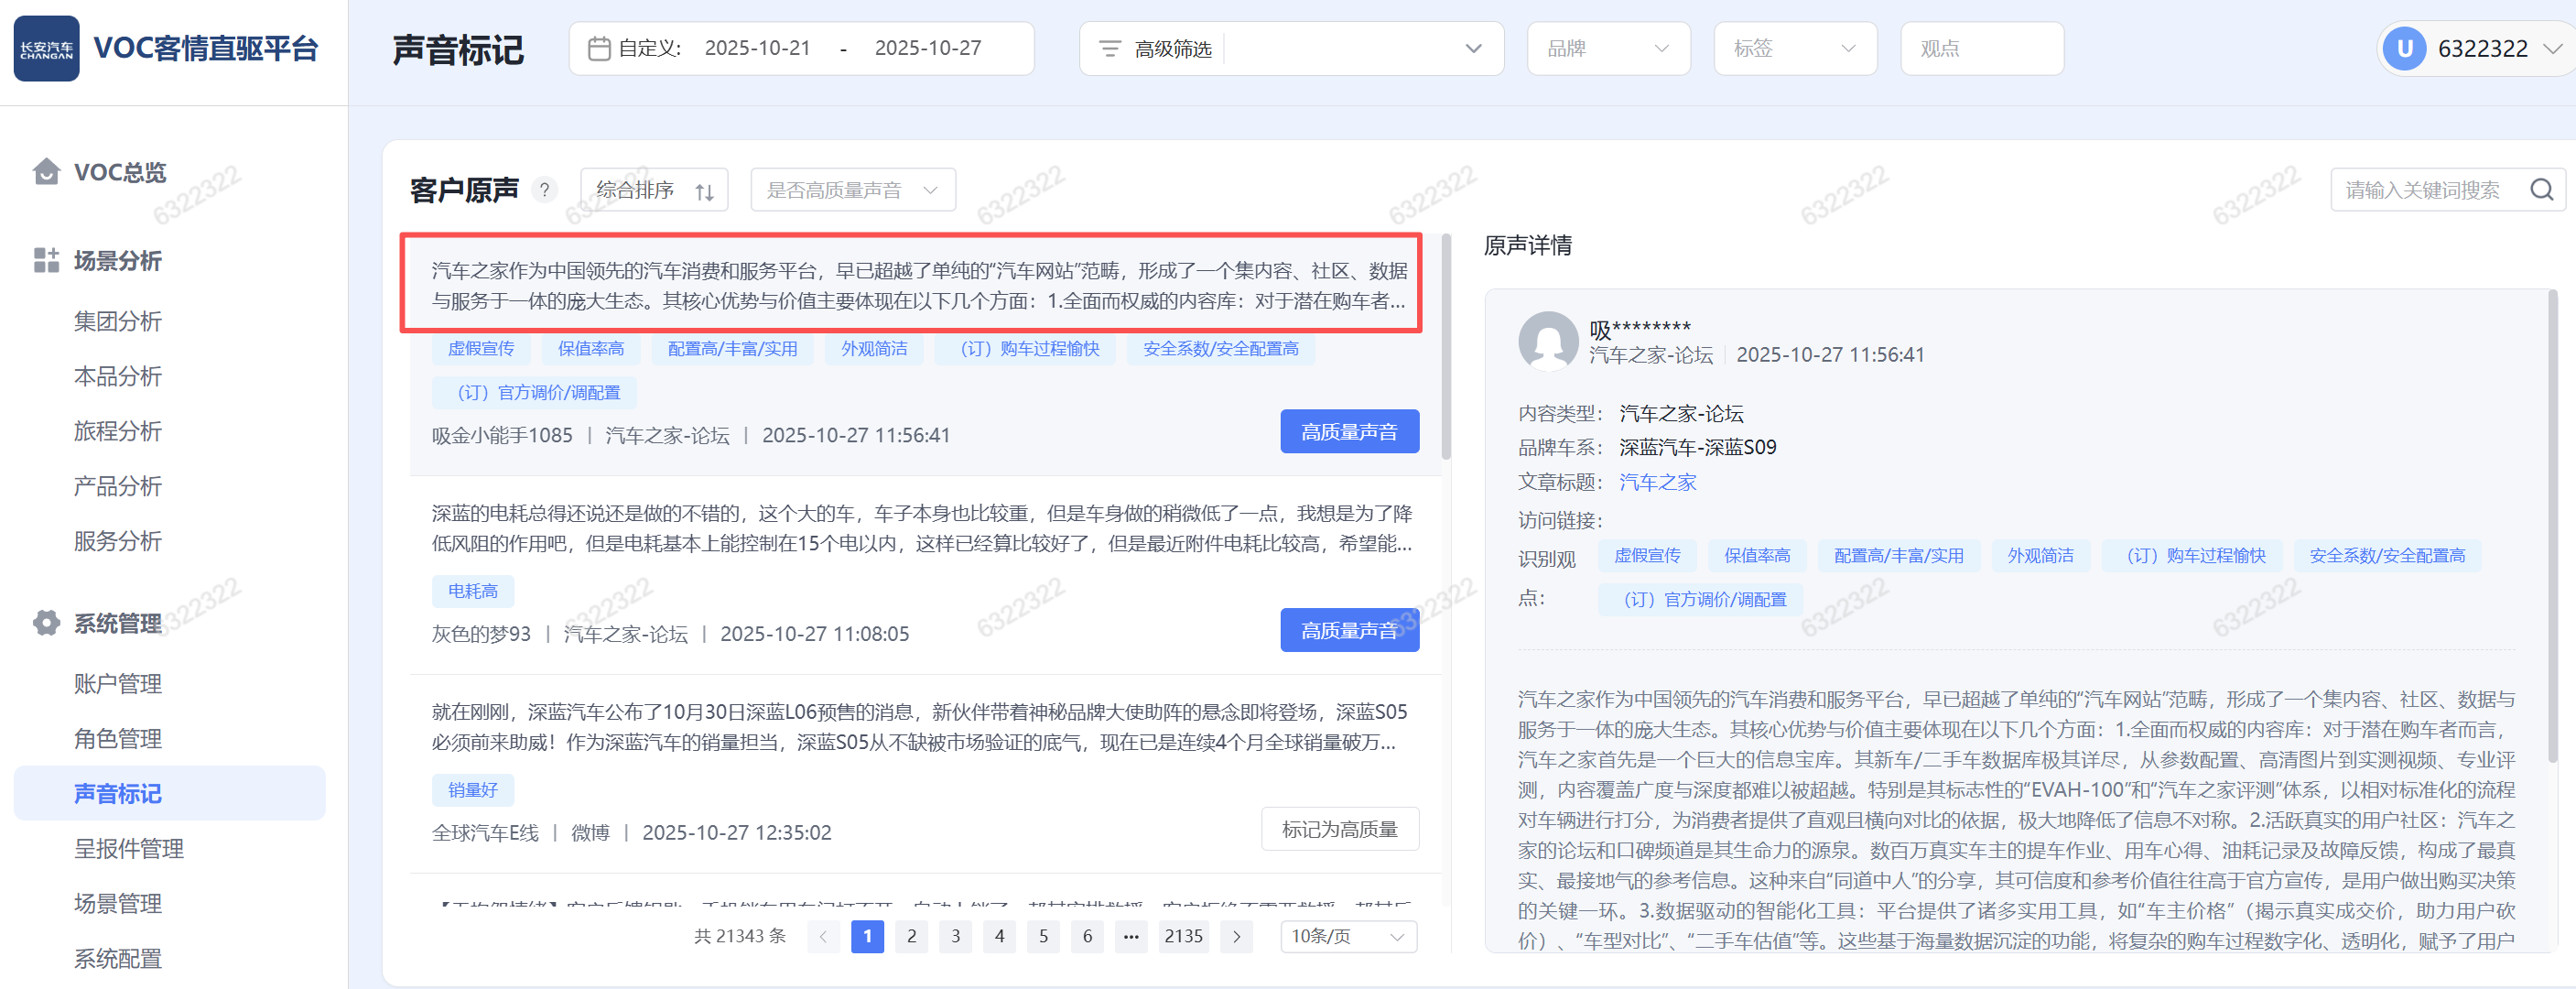Screen dimensions: 2576x989
Task: Click the 系统管理 gear icon
Action: coord(46,623)
